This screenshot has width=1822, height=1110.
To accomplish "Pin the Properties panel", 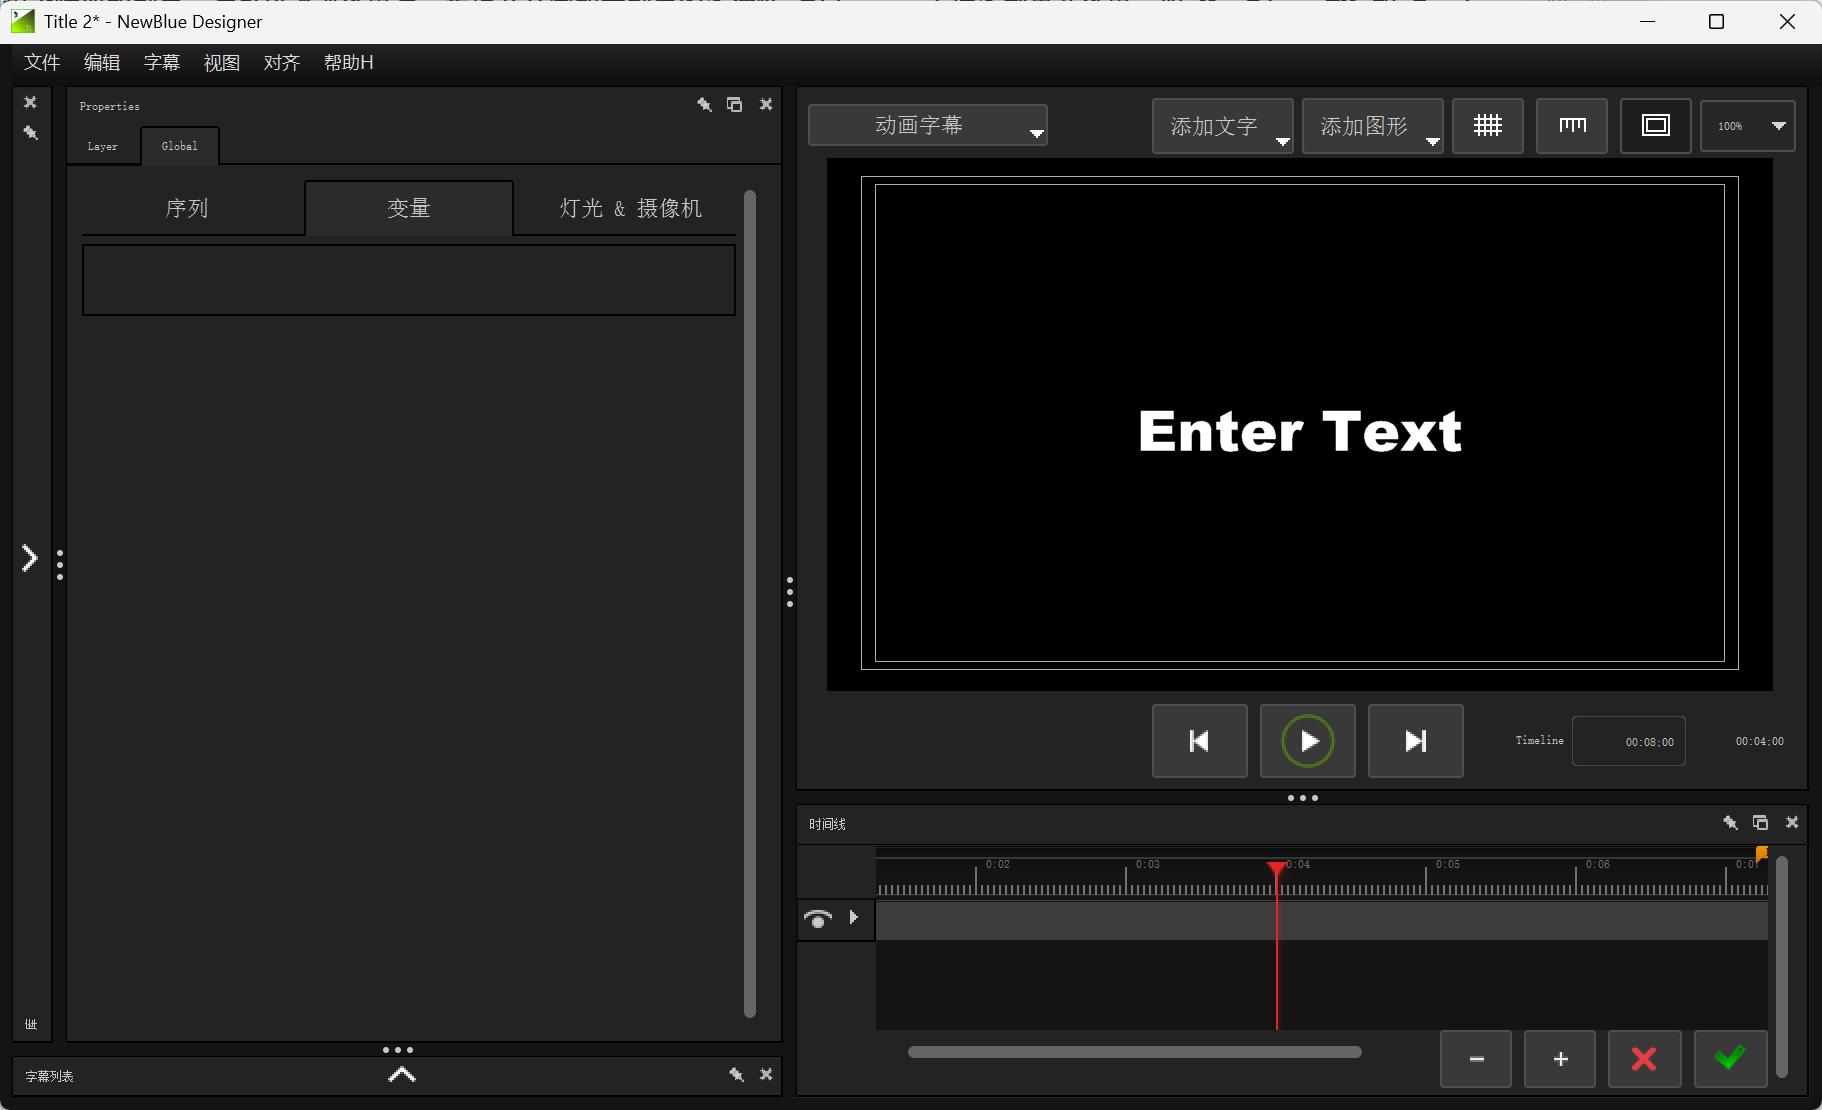I will pyautogui.click(x=705, y=105).
